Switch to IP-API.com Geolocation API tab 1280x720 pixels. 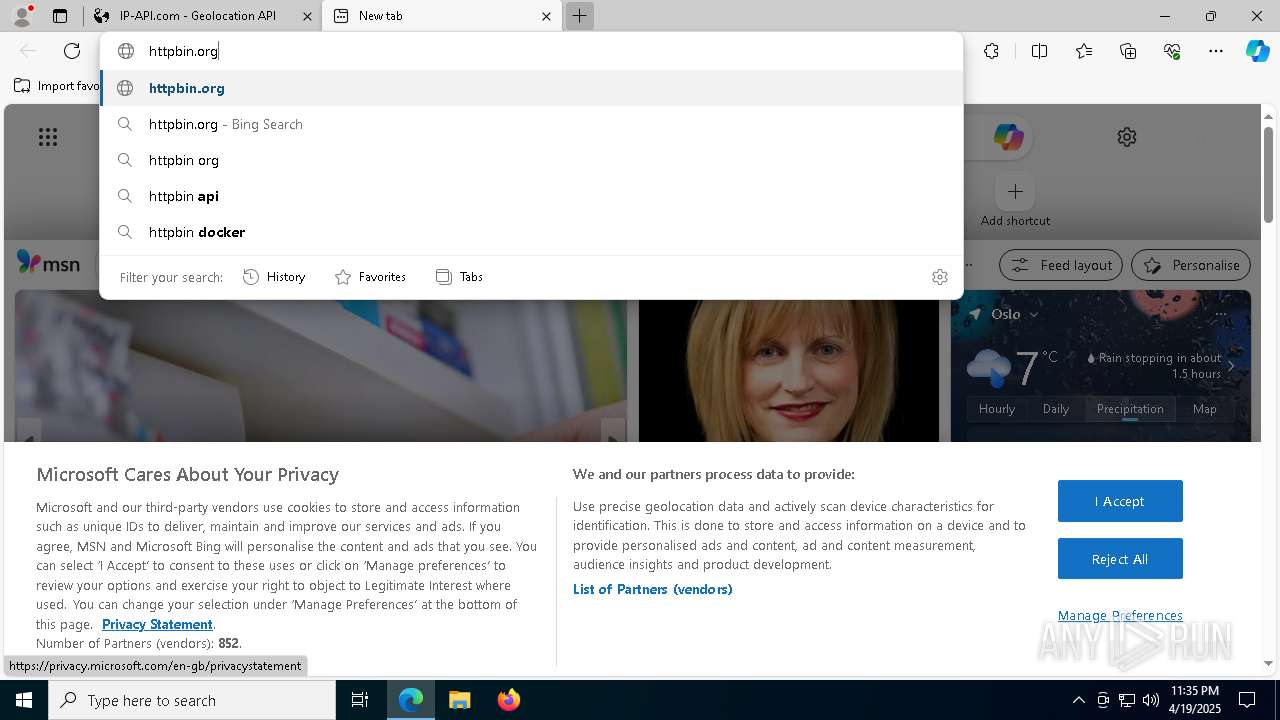pyautogui.click(x=203, y=16)
